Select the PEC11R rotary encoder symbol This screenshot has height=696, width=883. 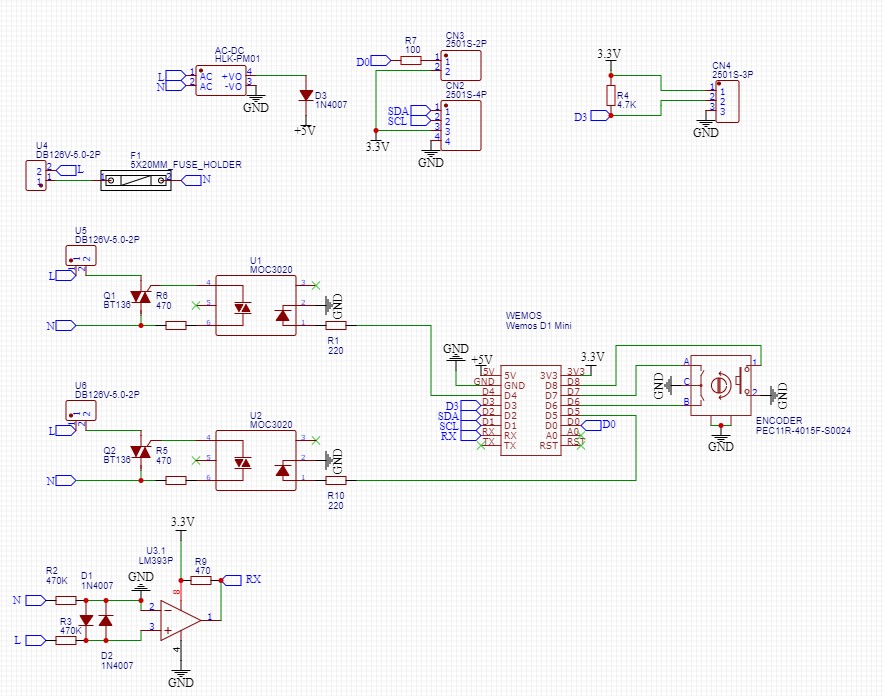point(721,386)
